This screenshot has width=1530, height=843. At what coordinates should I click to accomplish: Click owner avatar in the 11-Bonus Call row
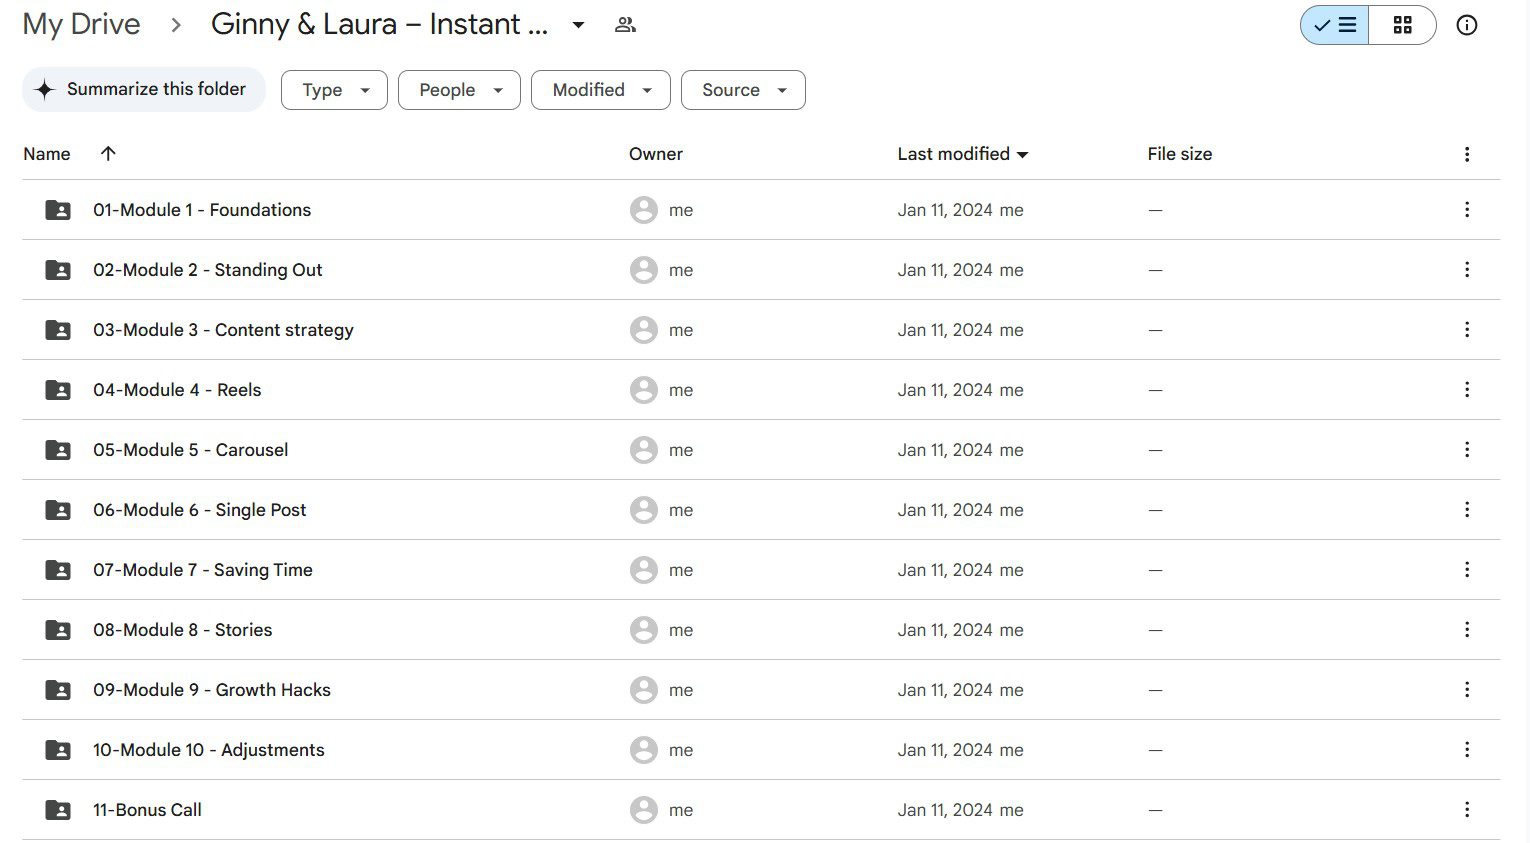click(x=643, y=810)
